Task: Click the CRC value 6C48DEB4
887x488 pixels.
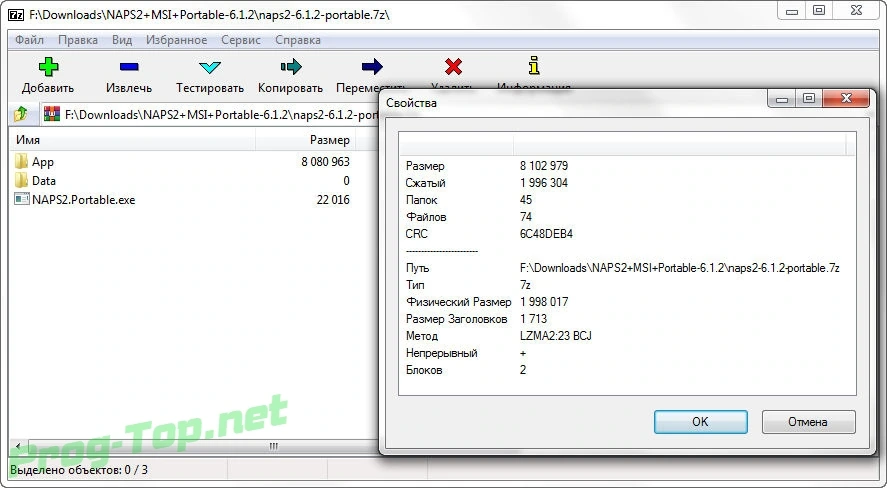Action: [x=546, y=234]
